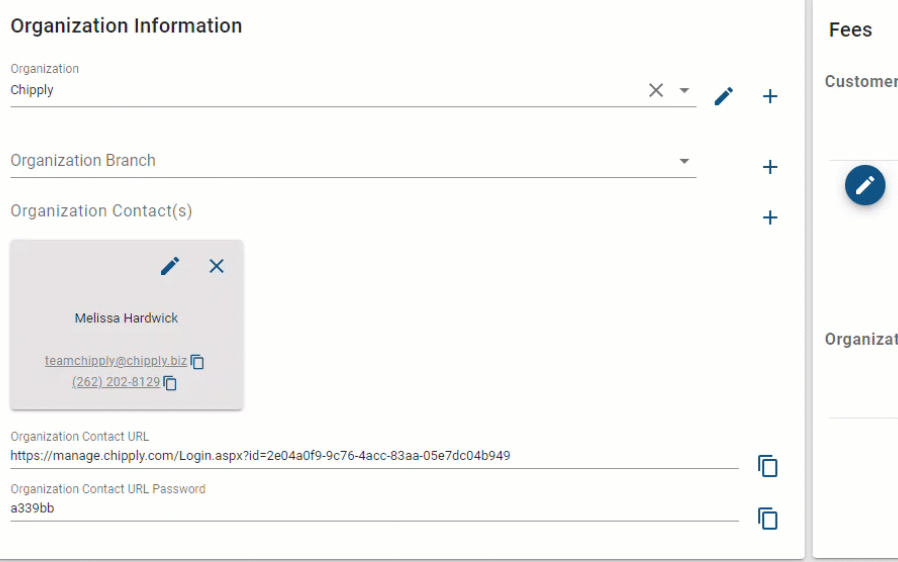Open the Organization Branch dropdown

pos(684,161)
